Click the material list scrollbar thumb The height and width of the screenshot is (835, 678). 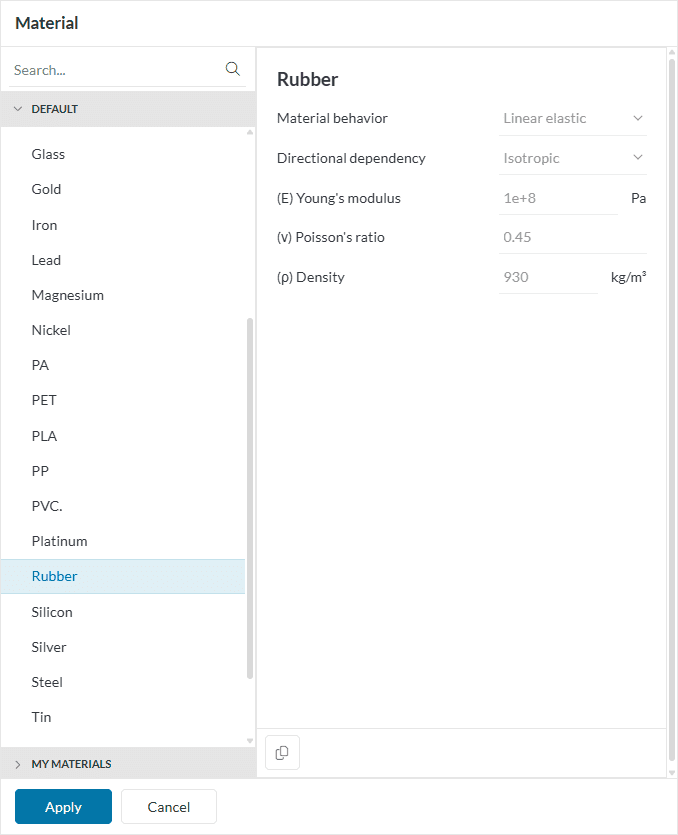coord(250,500)
